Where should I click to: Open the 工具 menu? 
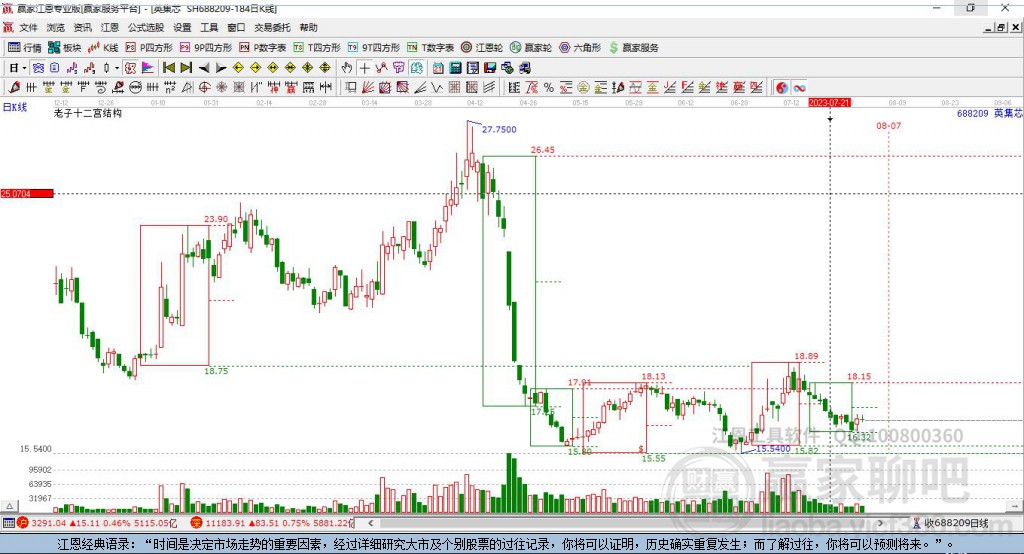pos(209,27)
